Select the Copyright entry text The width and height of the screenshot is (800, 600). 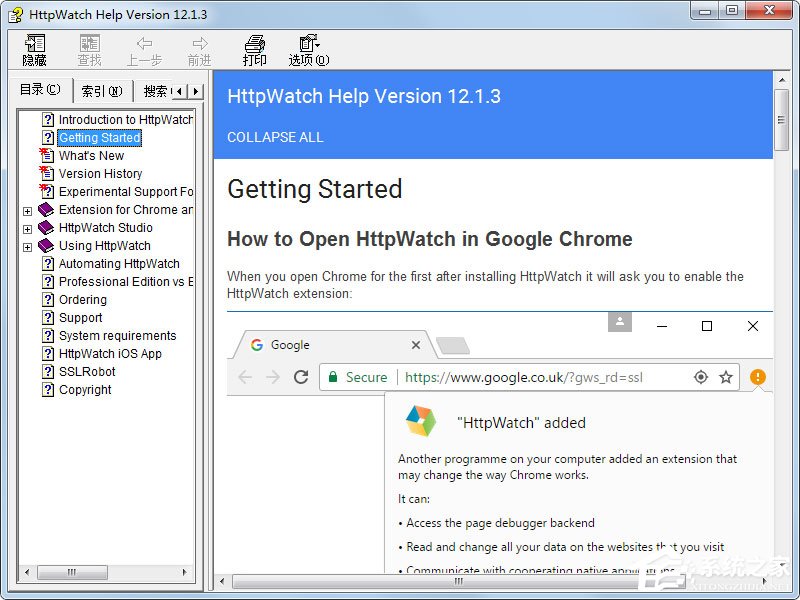point(85,389)
